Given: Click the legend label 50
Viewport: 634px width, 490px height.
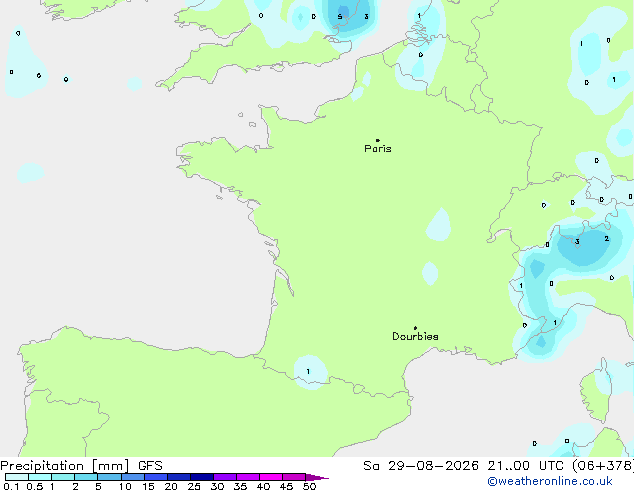Looking at the screenshot, I should point(310,486).
